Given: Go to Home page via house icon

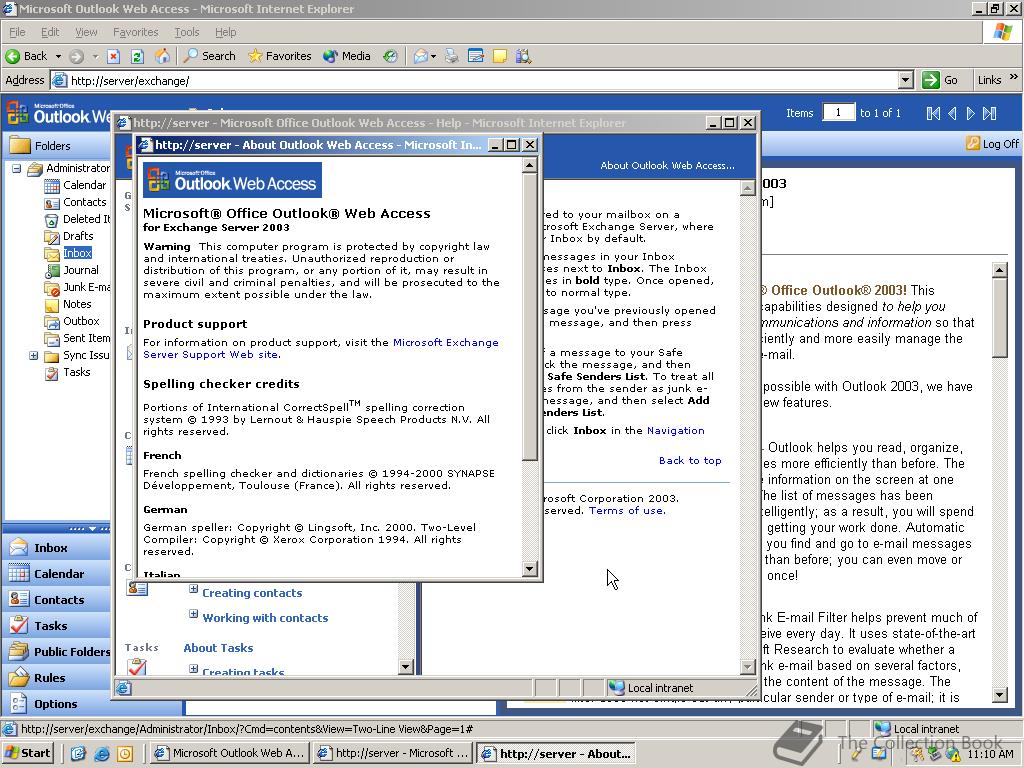Looking at the screenshot, I should [x=161, y=56].
